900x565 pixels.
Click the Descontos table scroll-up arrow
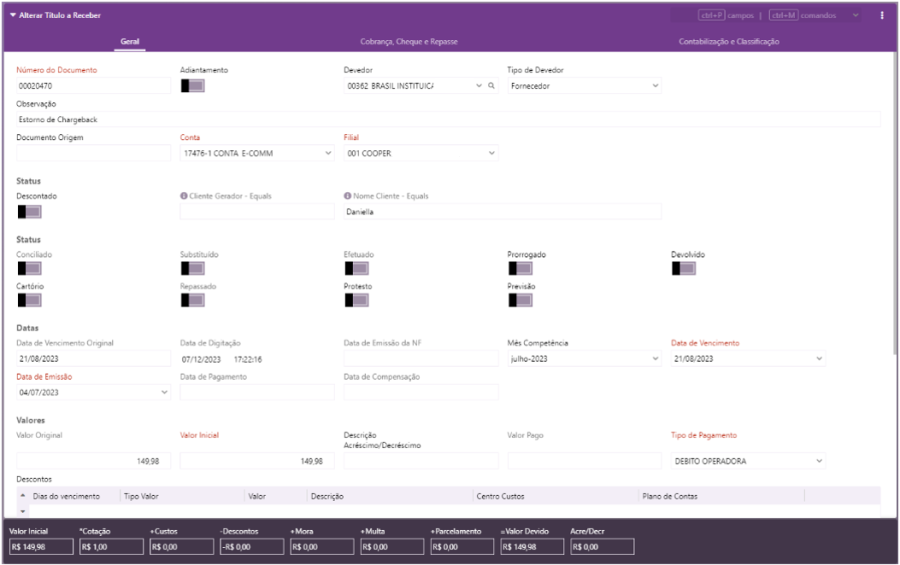coord(23,496)
